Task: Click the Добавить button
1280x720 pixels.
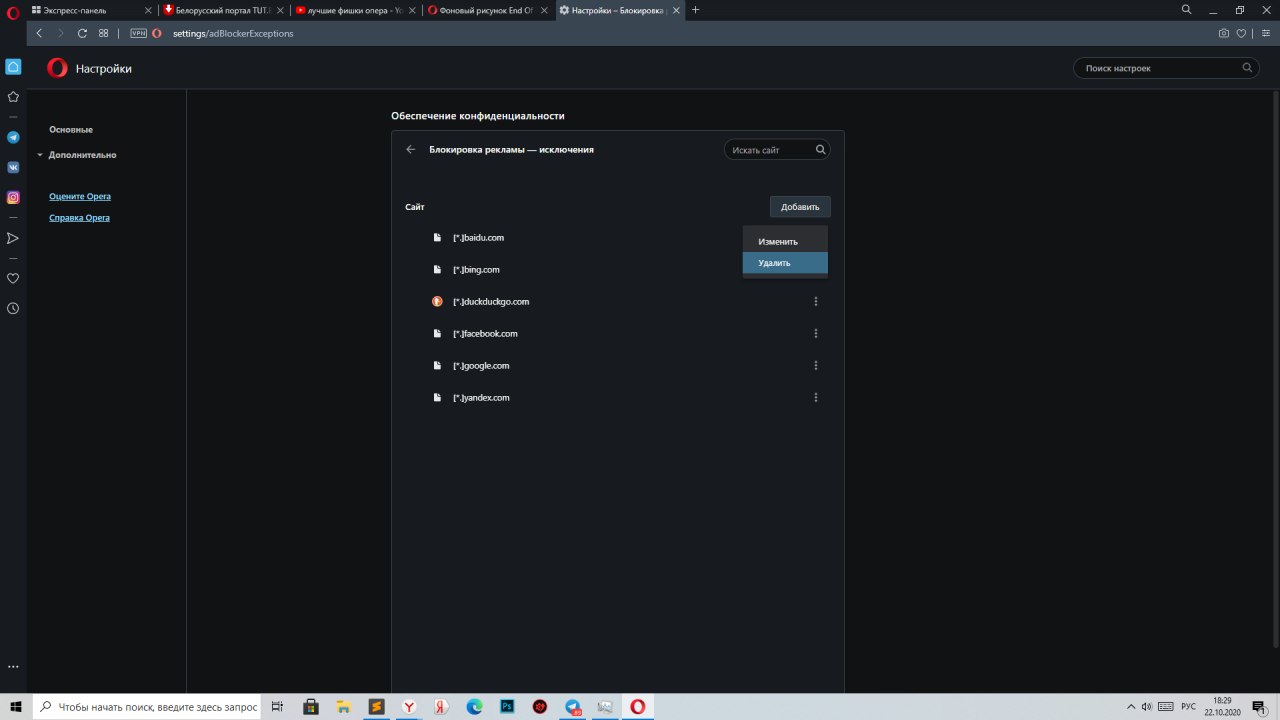Action: (800, 207)
